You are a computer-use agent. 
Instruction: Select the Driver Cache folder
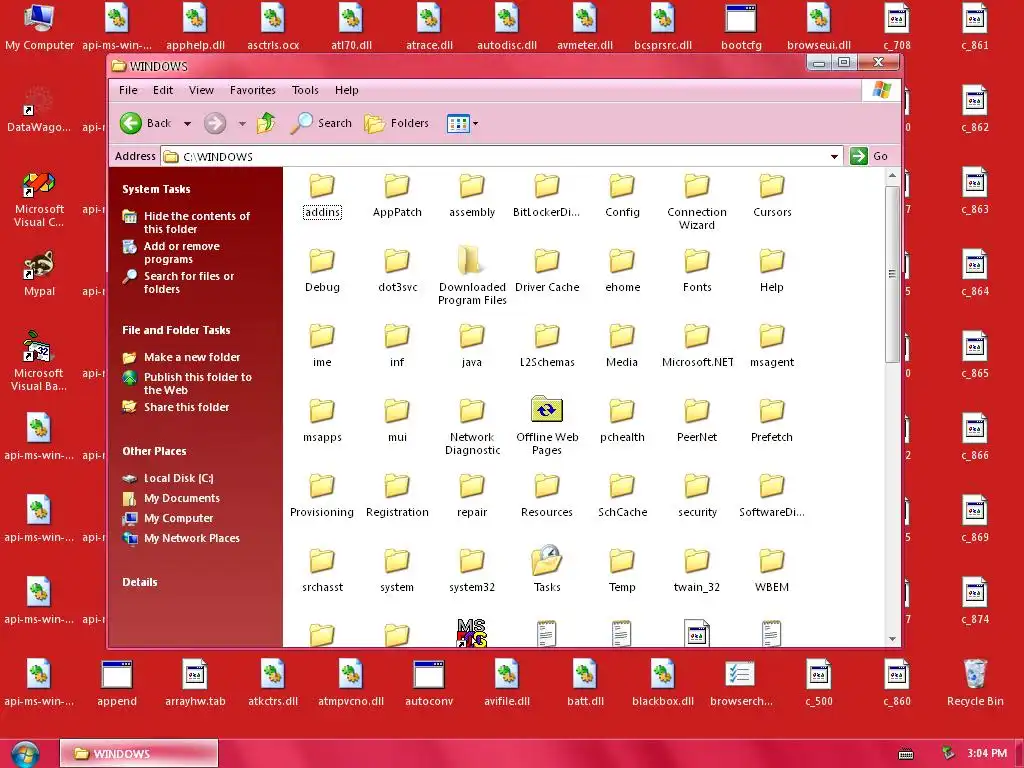coord(547,272)
